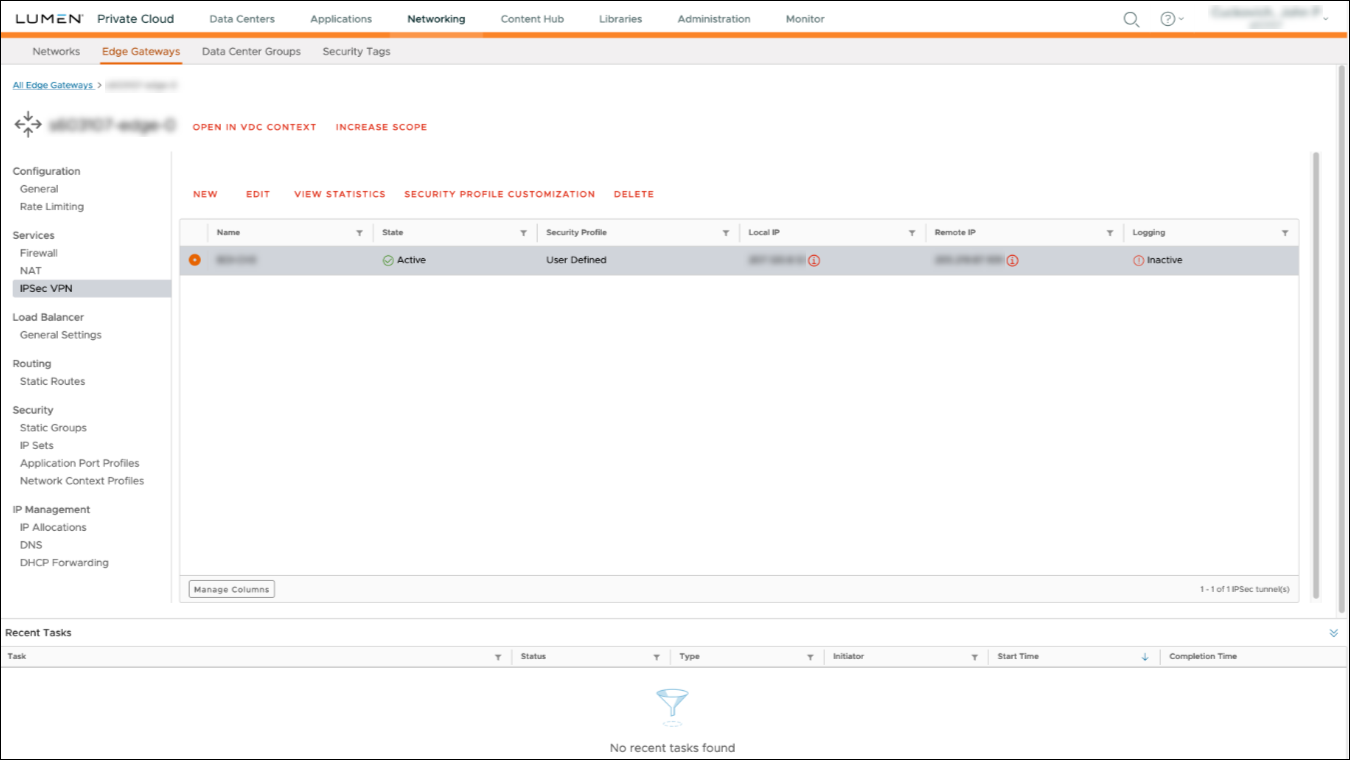Click the Start Time sort arrow
The image size is (1350, 760).
[x=1143, y=656]
